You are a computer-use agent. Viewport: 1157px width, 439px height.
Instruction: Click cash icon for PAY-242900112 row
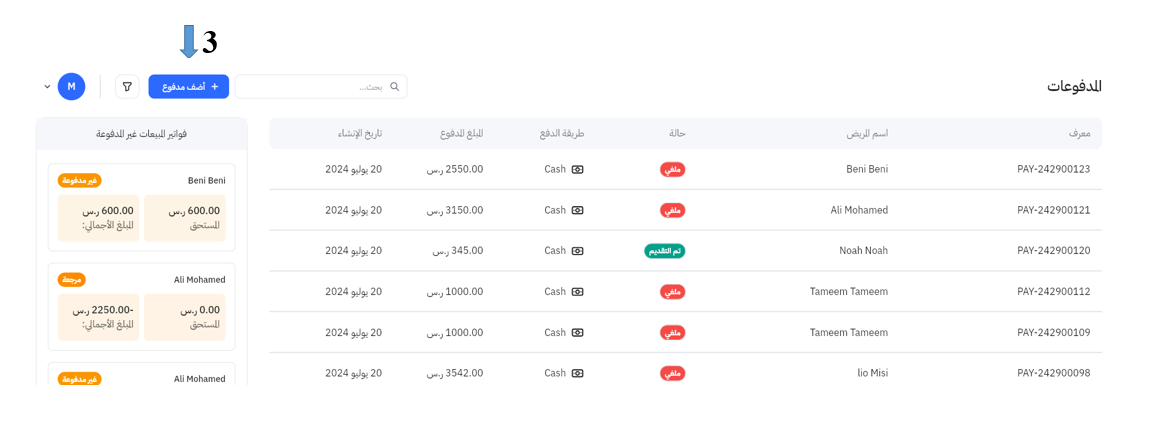click(x=577, y=292)
